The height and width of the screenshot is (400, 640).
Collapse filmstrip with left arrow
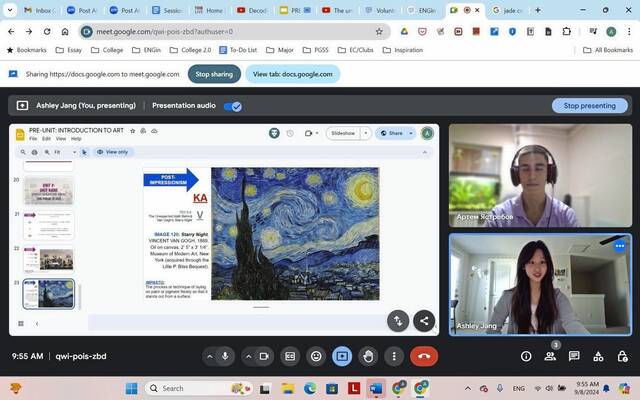coord(37,323)
